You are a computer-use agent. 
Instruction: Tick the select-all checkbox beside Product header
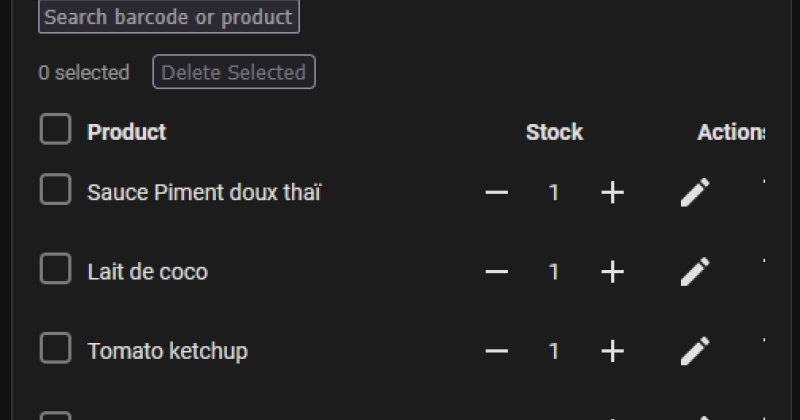point(56,129)
